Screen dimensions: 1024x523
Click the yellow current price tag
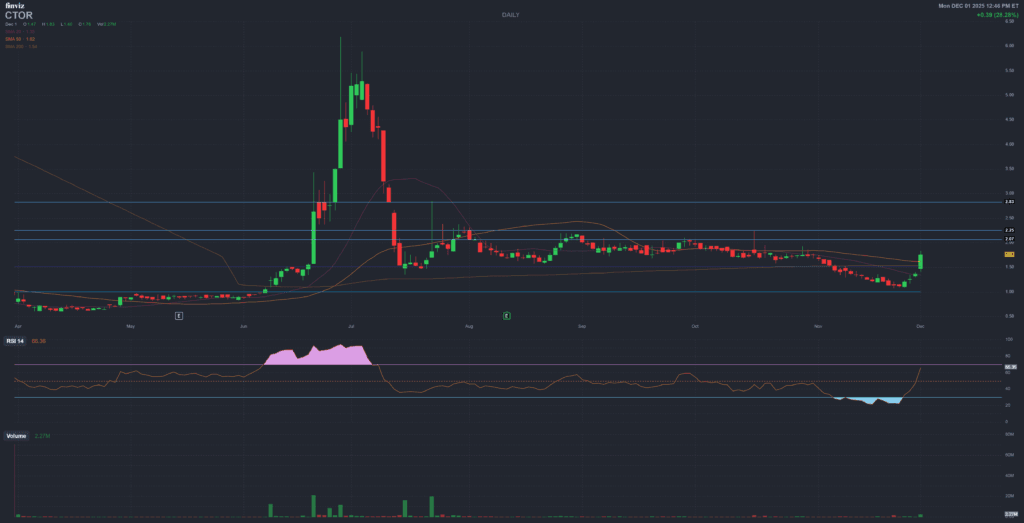pyautogui.click(x=1009, y=255)
